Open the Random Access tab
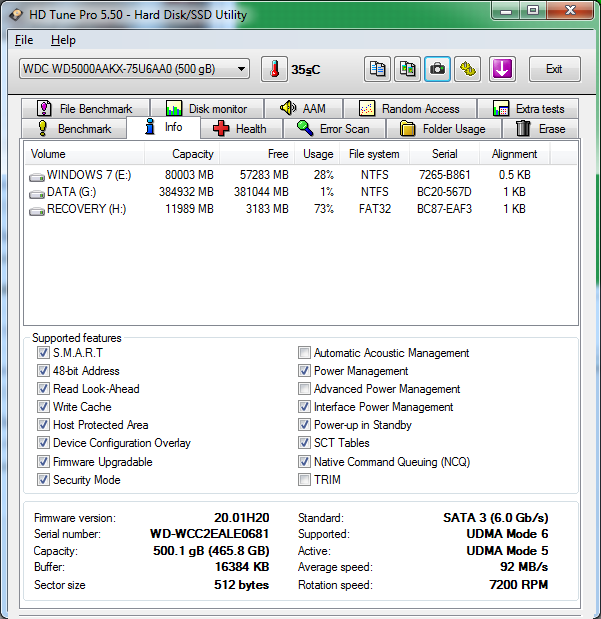The image size is (601, 619). tap(409, 108)
